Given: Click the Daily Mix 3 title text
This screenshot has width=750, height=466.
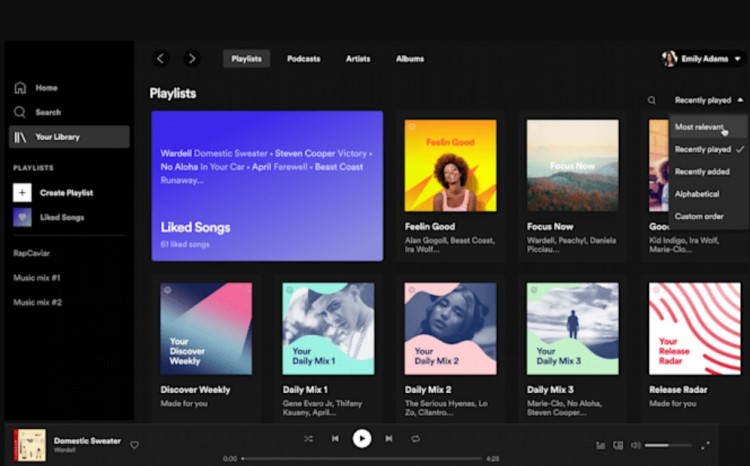Looking at the screenshot, I should 550,389.
